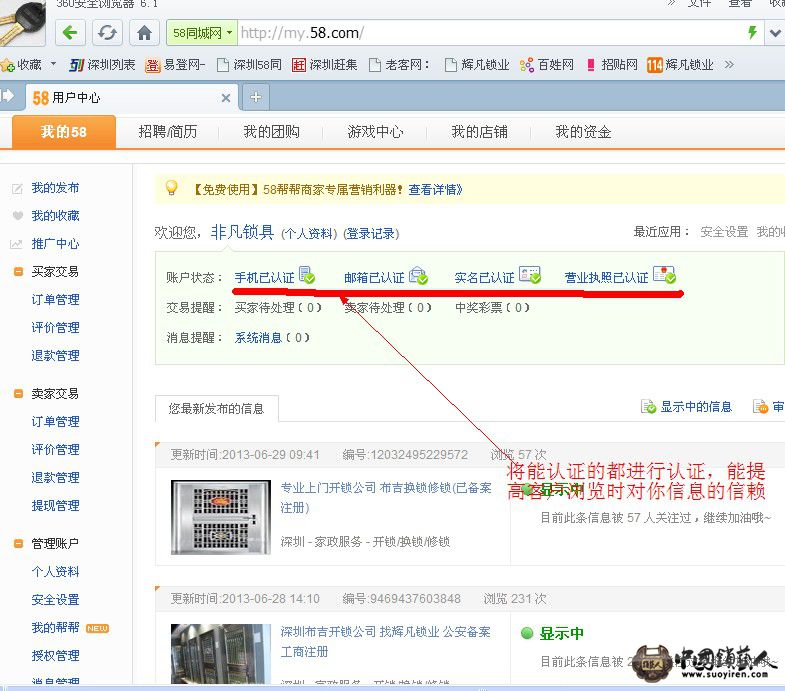785x691 pixels.
Task: Click the green lightning speed icon
Action: coord(752,33)
